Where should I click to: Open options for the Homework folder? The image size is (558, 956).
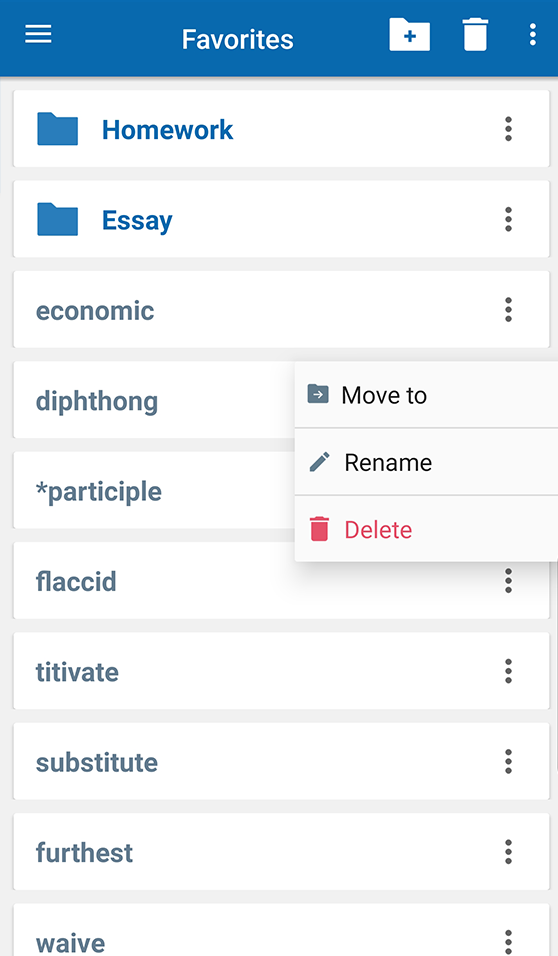coord(508,129)
